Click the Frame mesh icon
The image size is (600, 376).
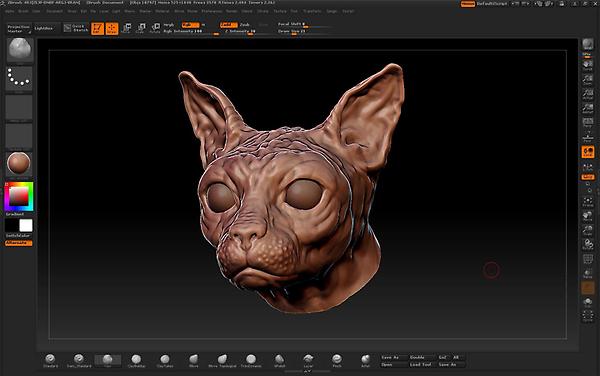point(588,202)
